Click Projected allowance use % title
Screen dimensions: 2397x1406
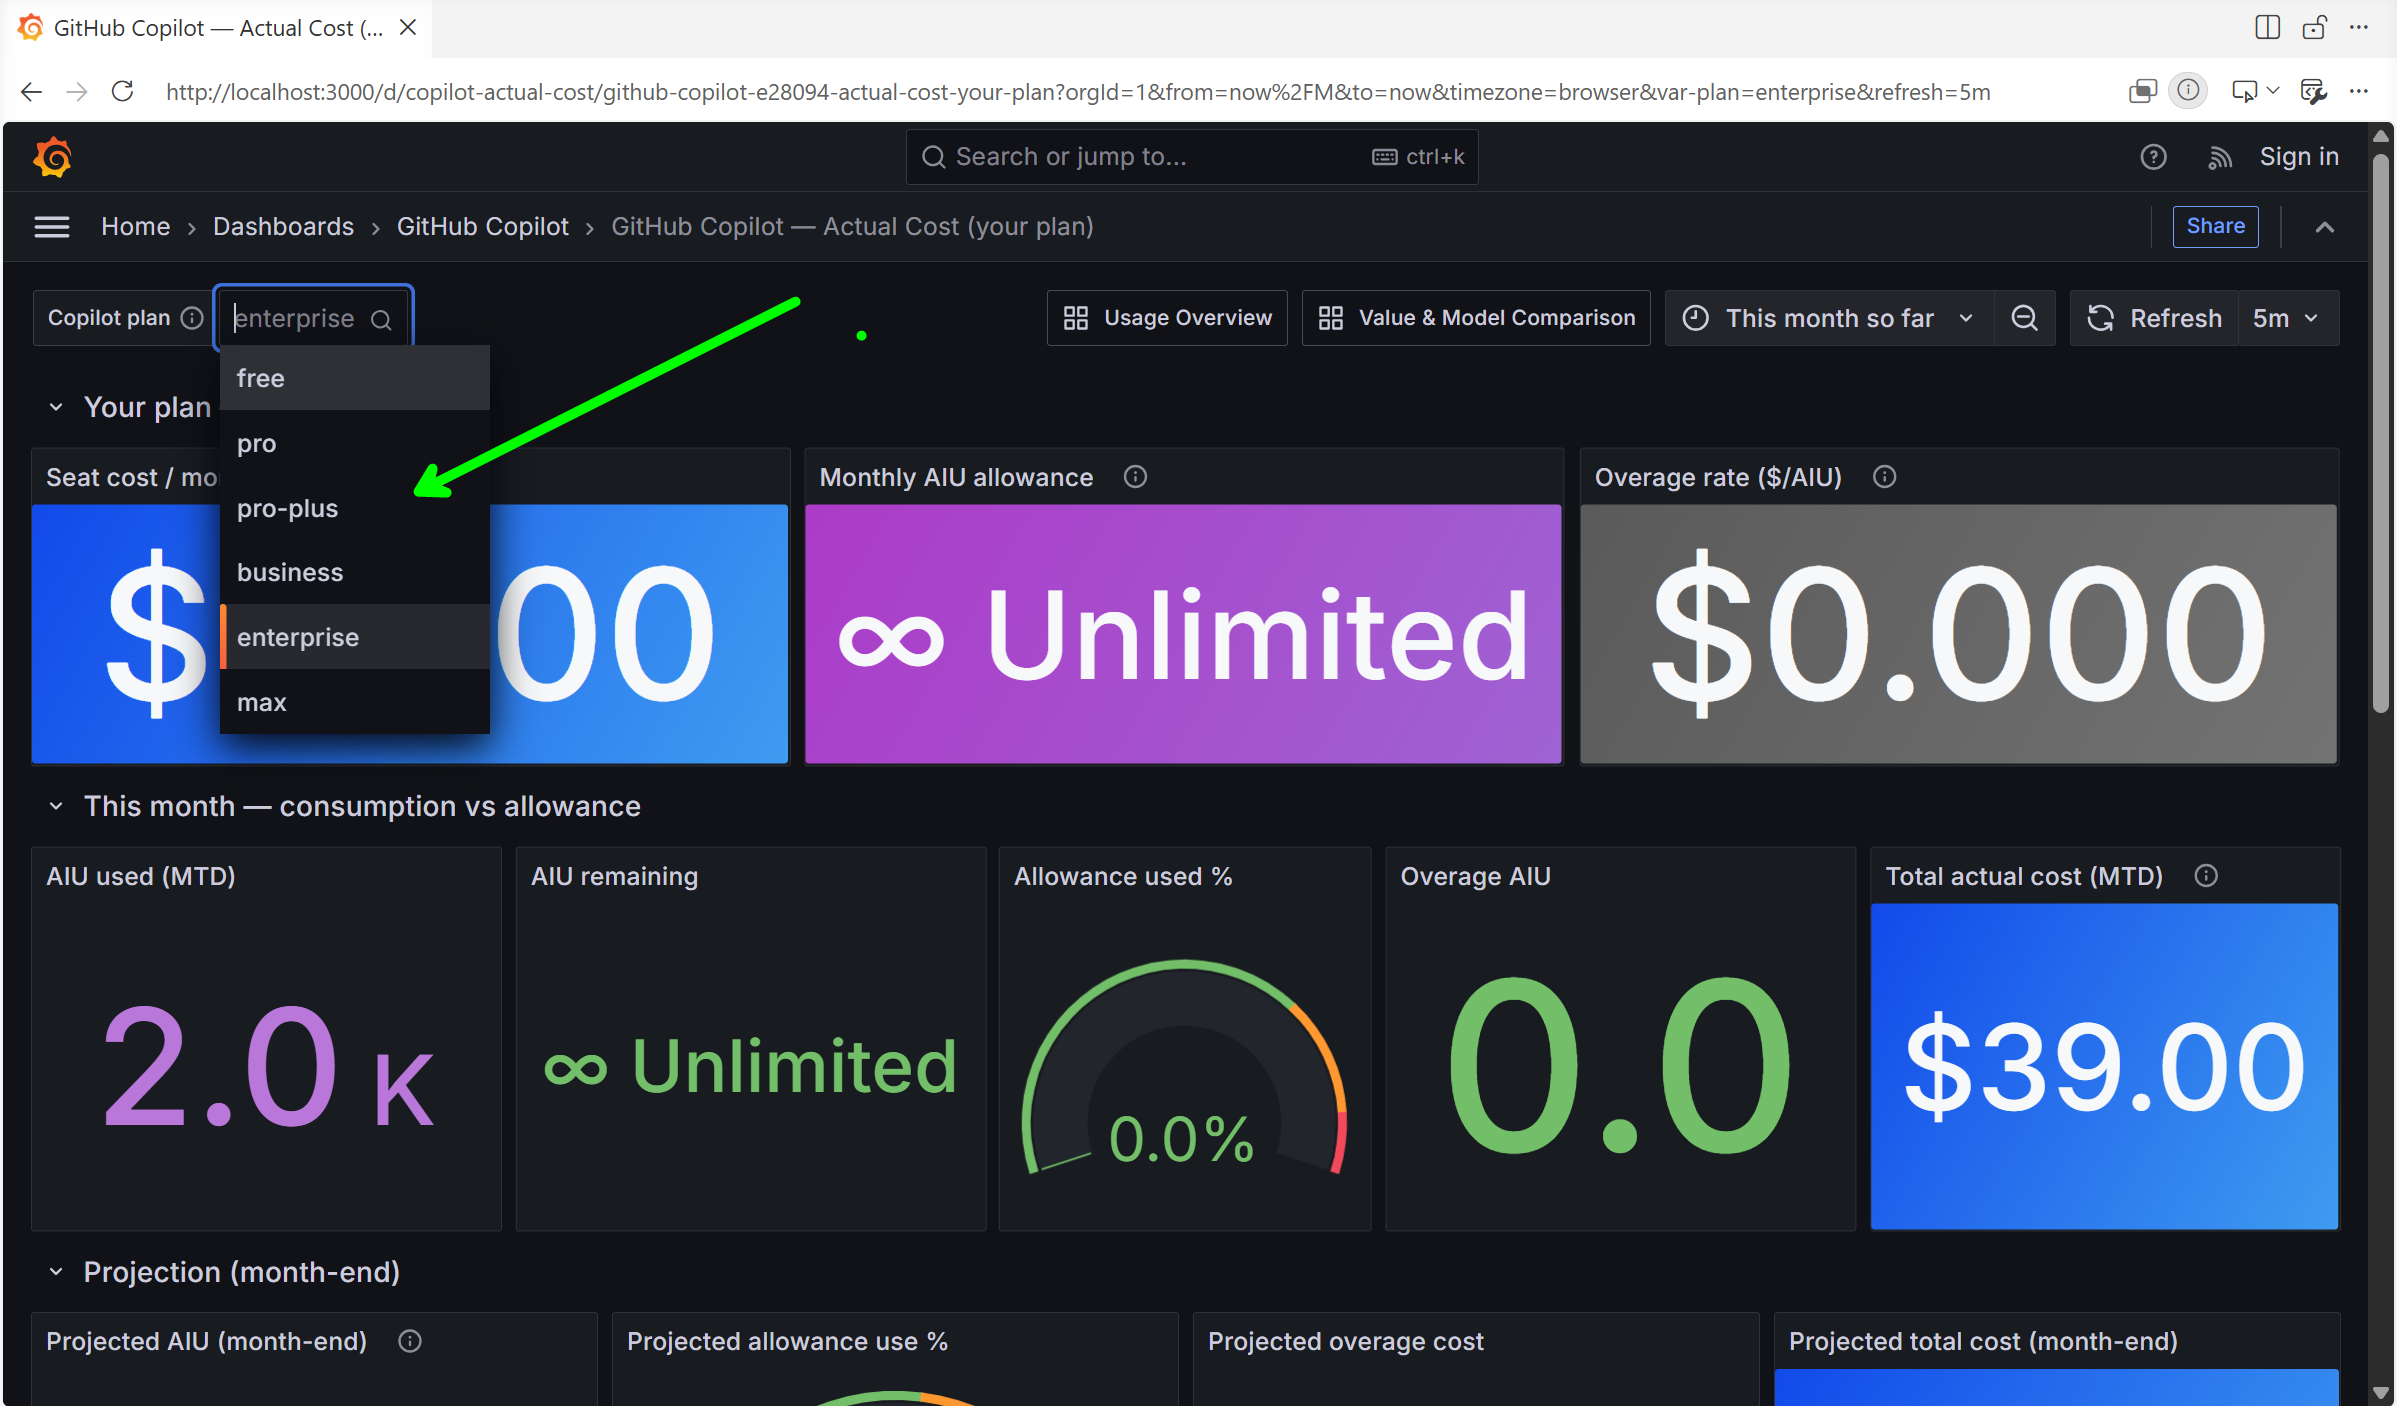[x=787, y=1341]
